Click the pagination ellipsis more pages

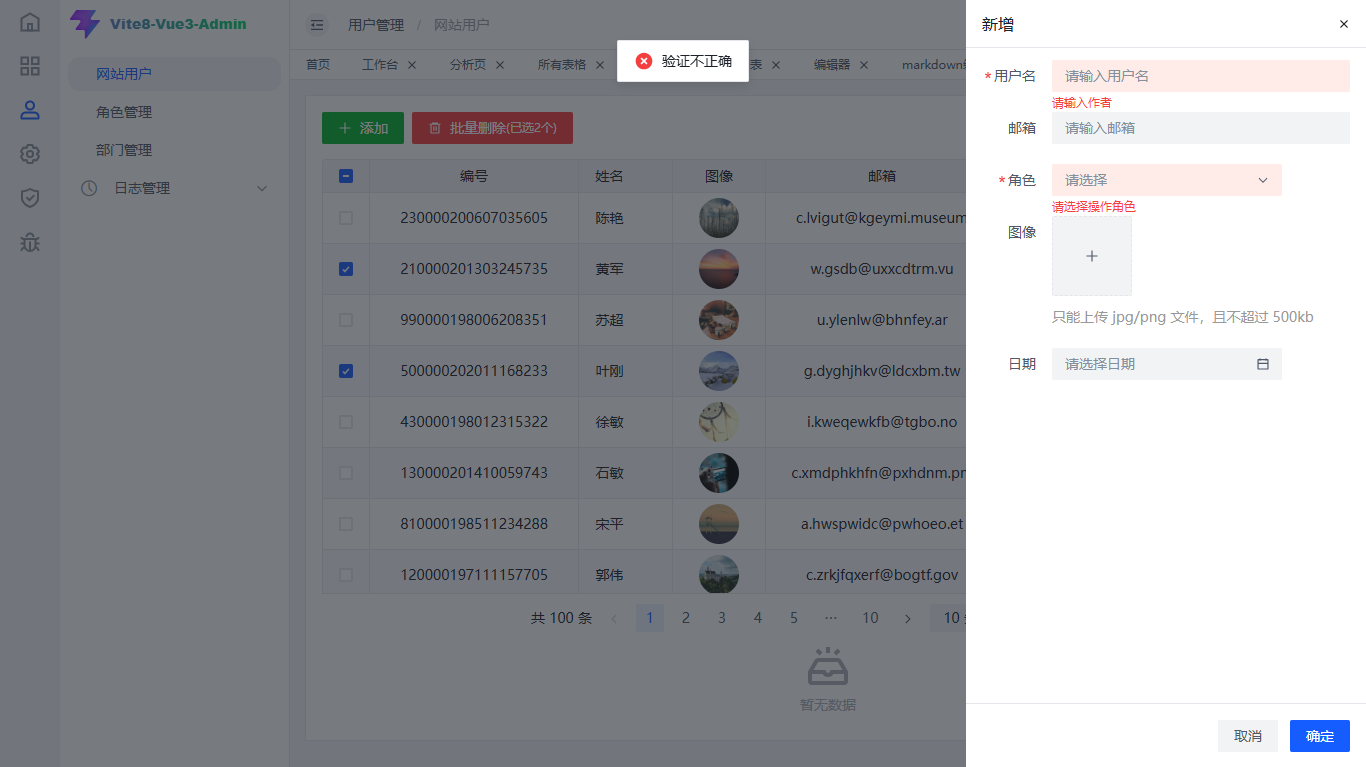(830, 618)
